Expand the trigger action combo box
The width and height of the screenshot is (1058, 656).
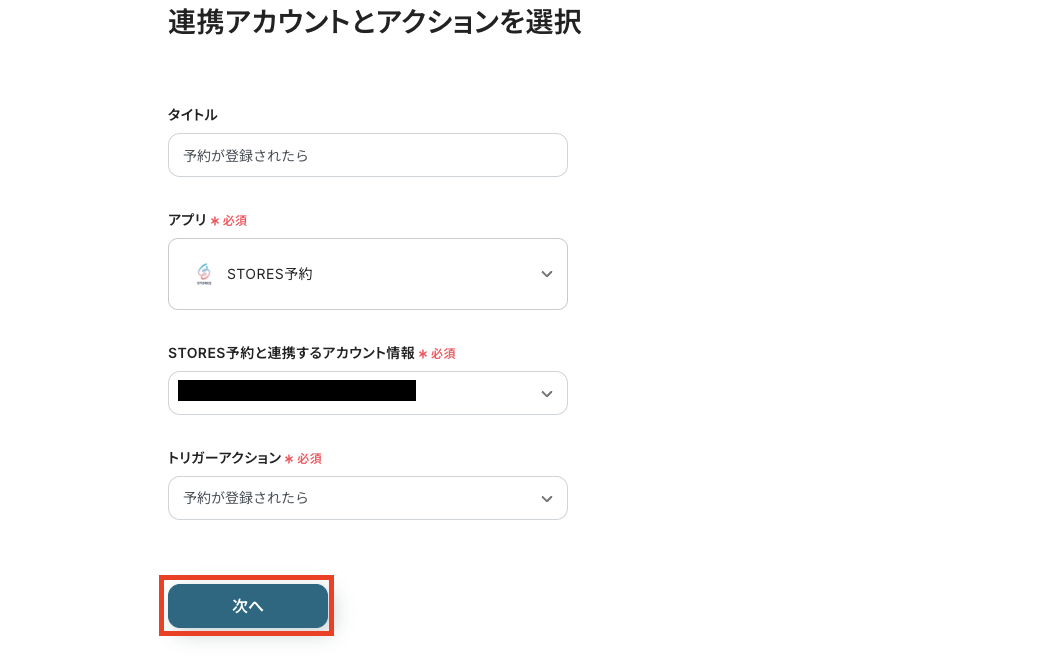tap(367, 497)
